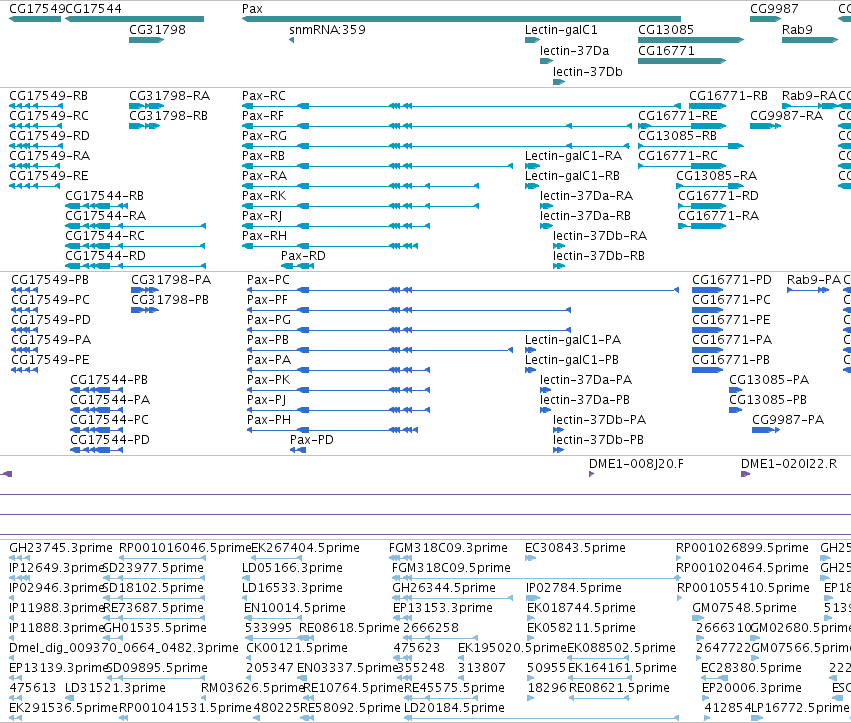Click transcript CG9987-RA
851x723 pixels.
786,116
